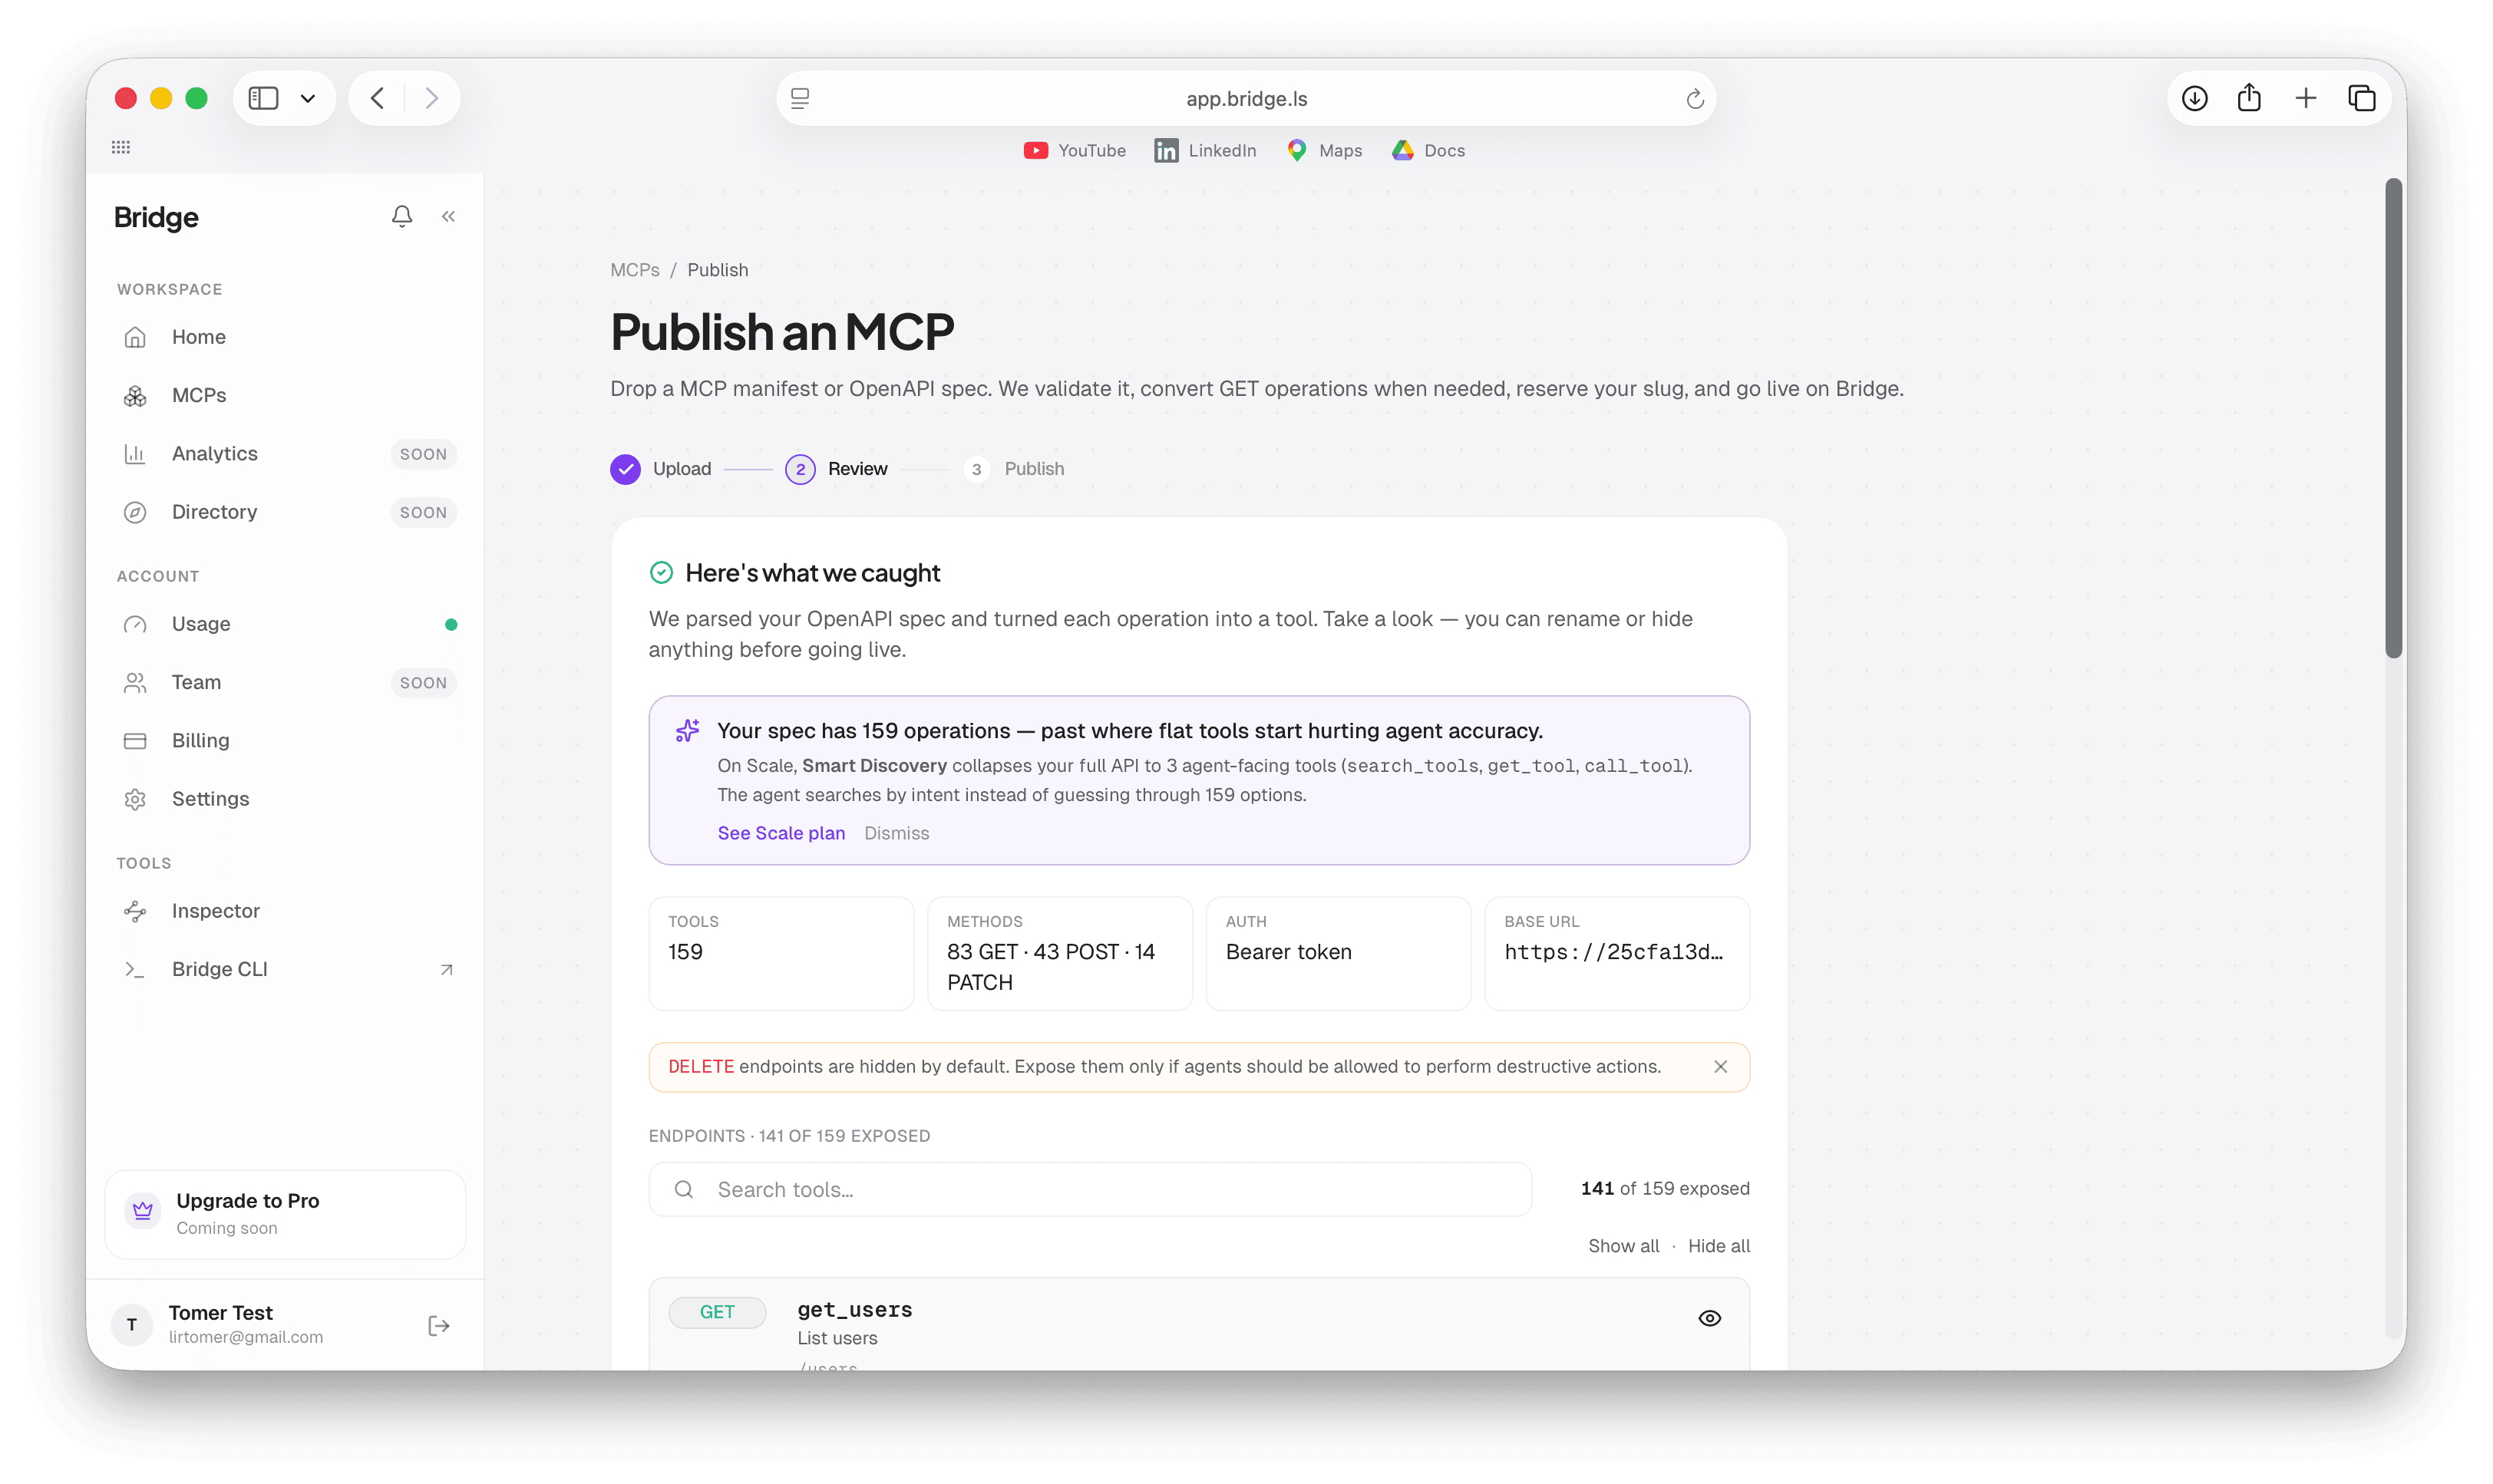
Task: Go forward in the browser
Action: pos(432,98)
